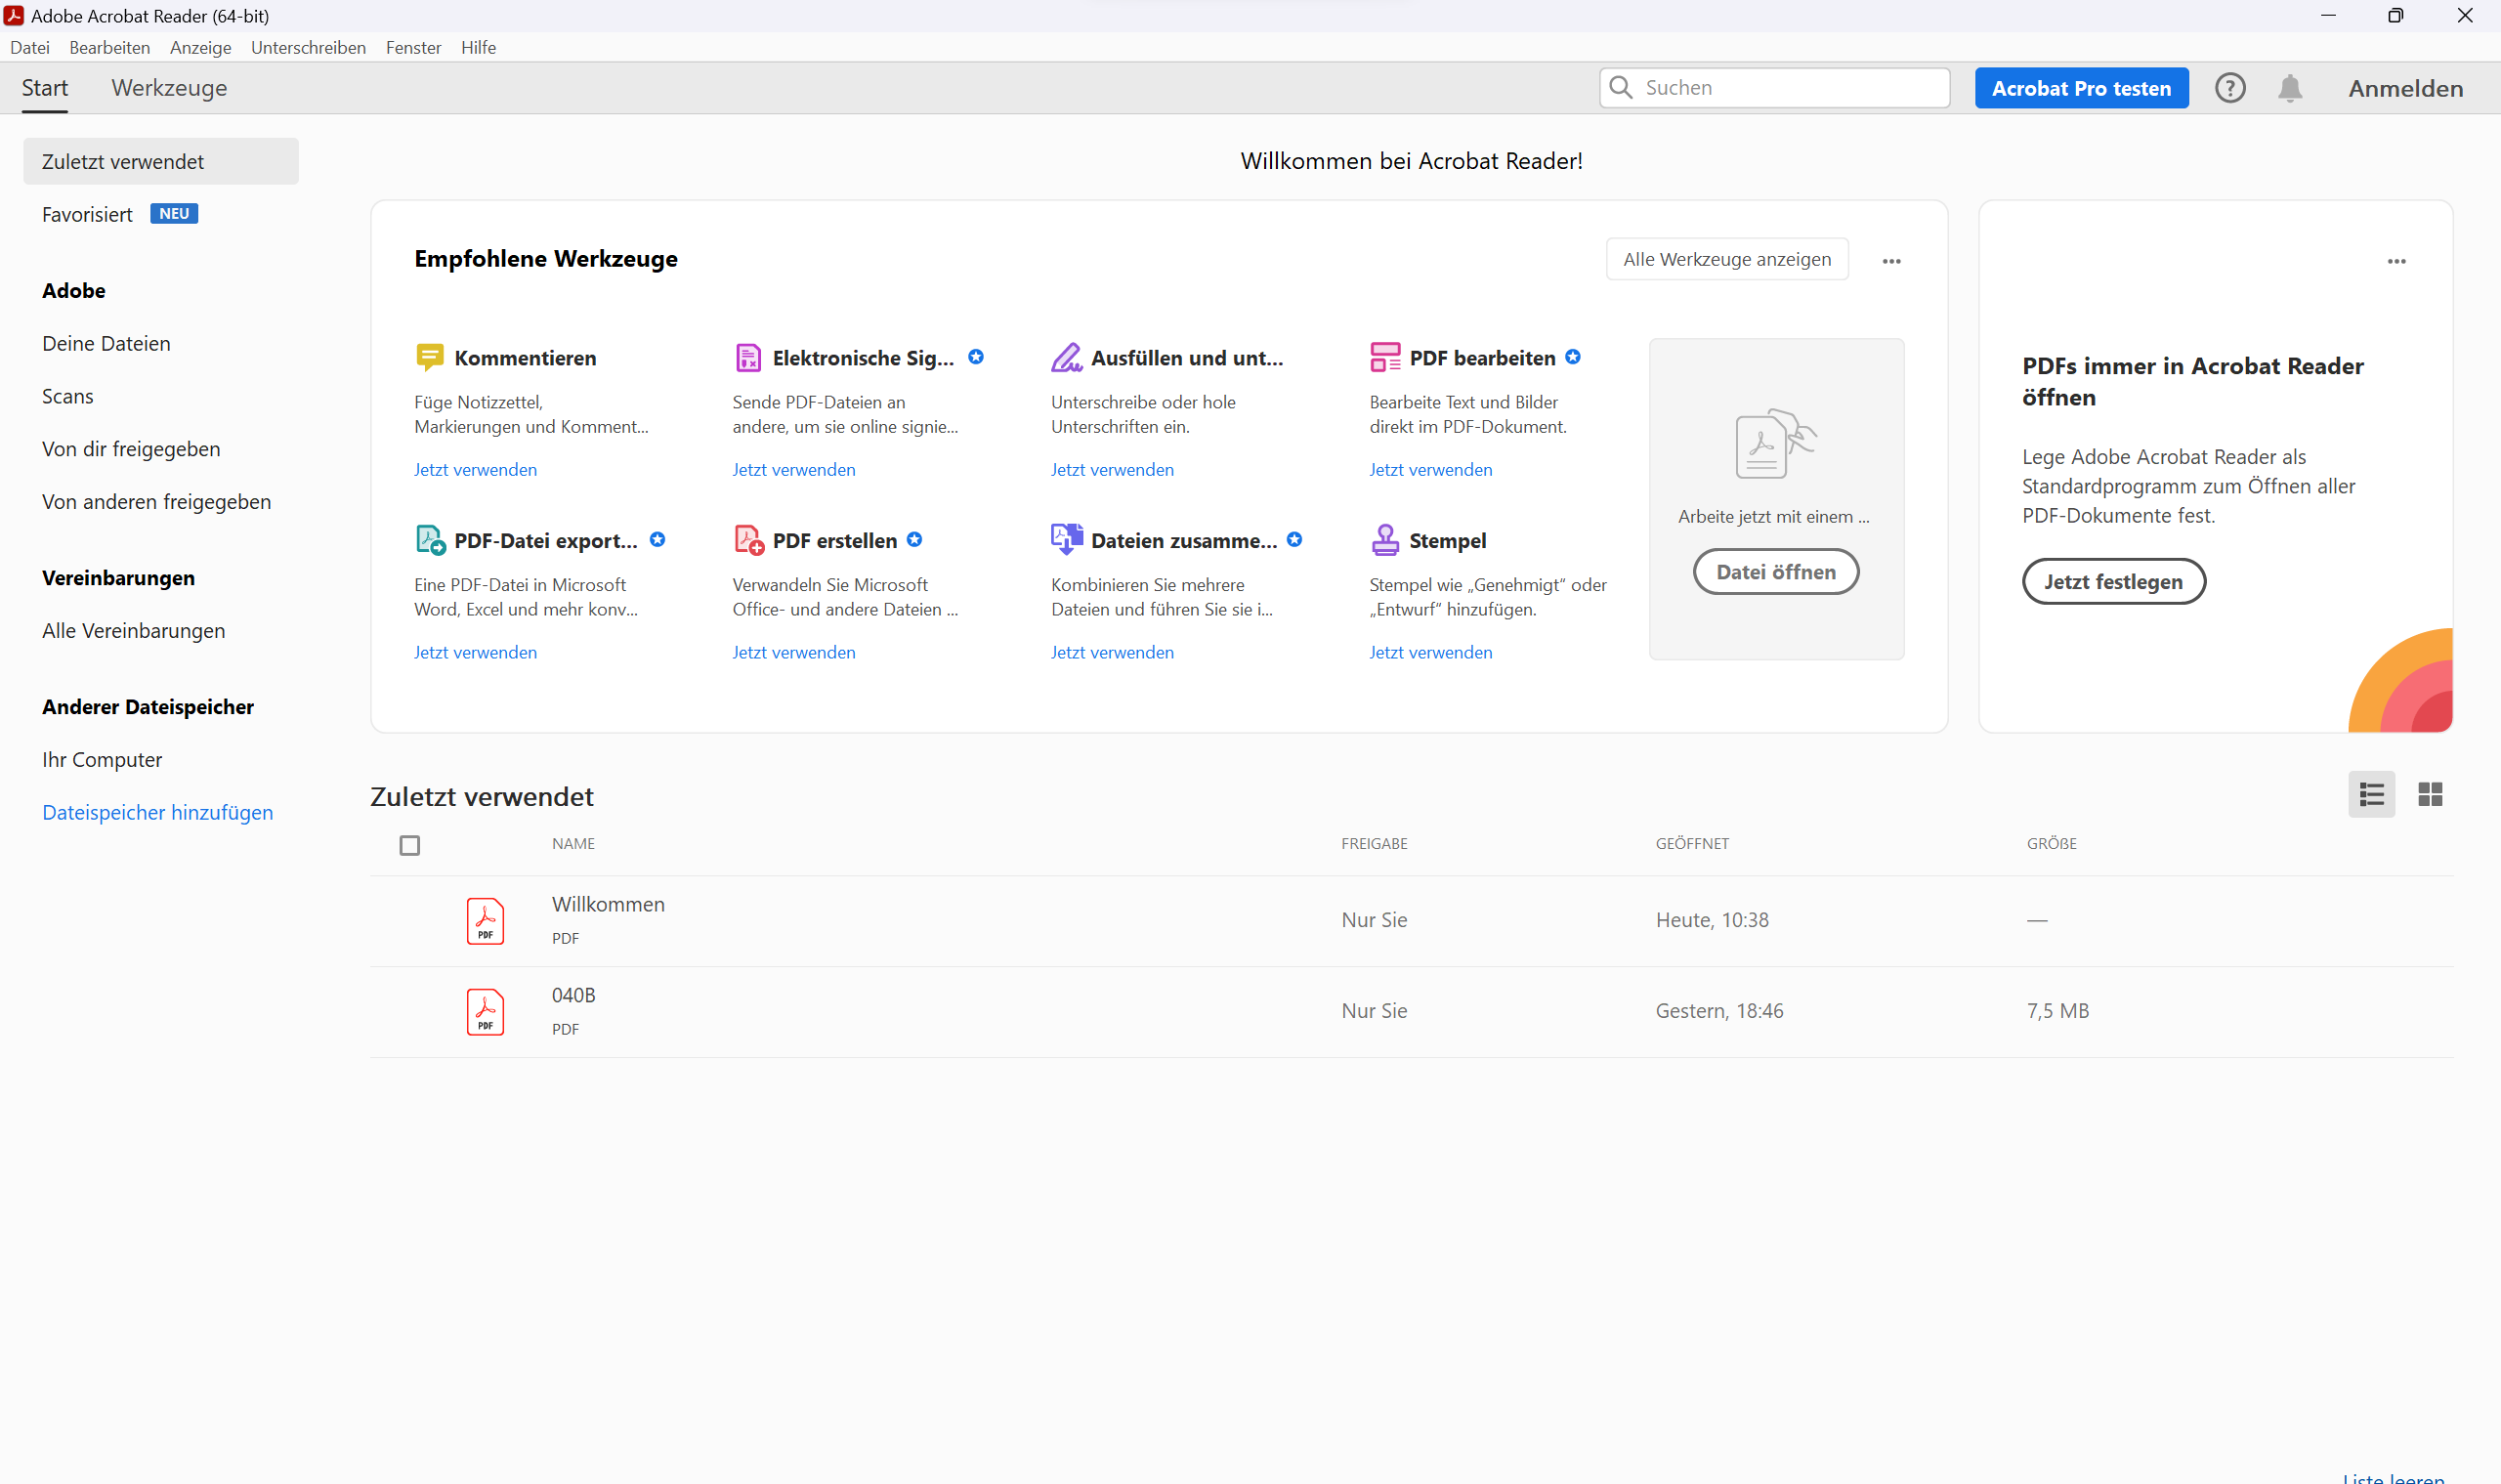The width and height of the screenshot is (2501, 1484).
Task: Click the Stempel tool icon
Action: pos(1384,540)
